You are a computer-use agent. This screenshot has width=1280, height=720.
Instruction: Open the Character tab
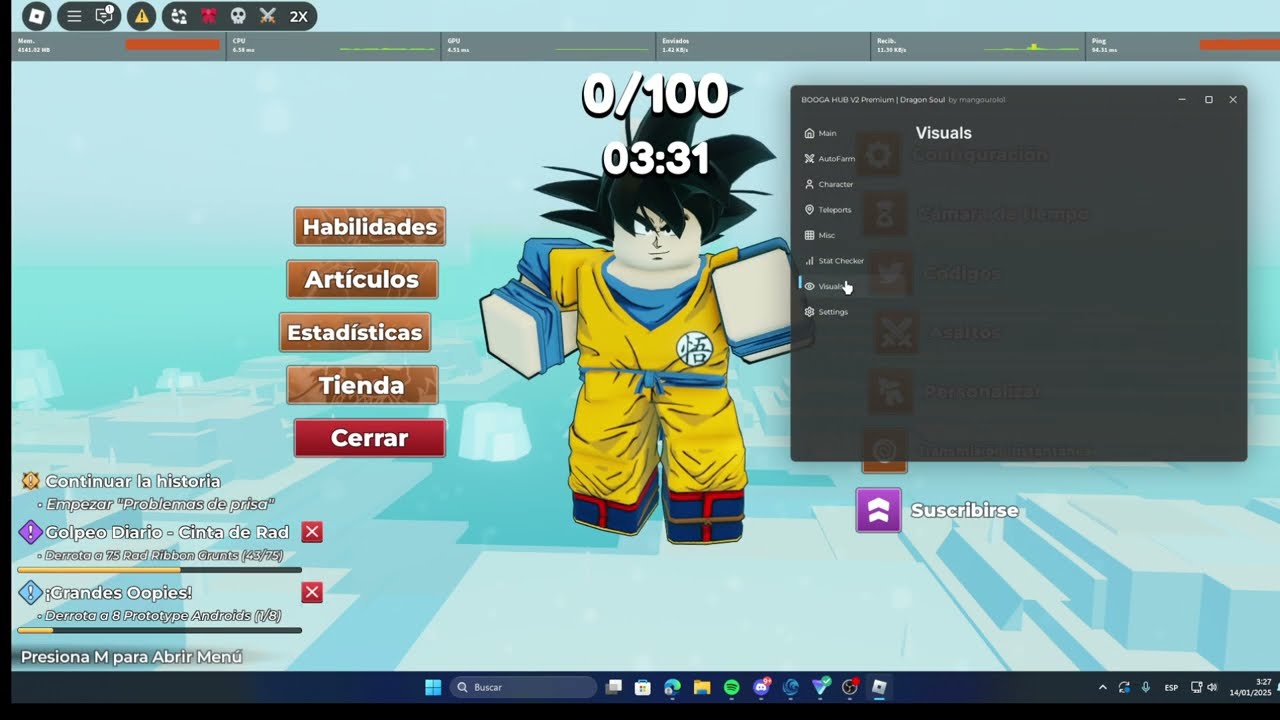829,184
